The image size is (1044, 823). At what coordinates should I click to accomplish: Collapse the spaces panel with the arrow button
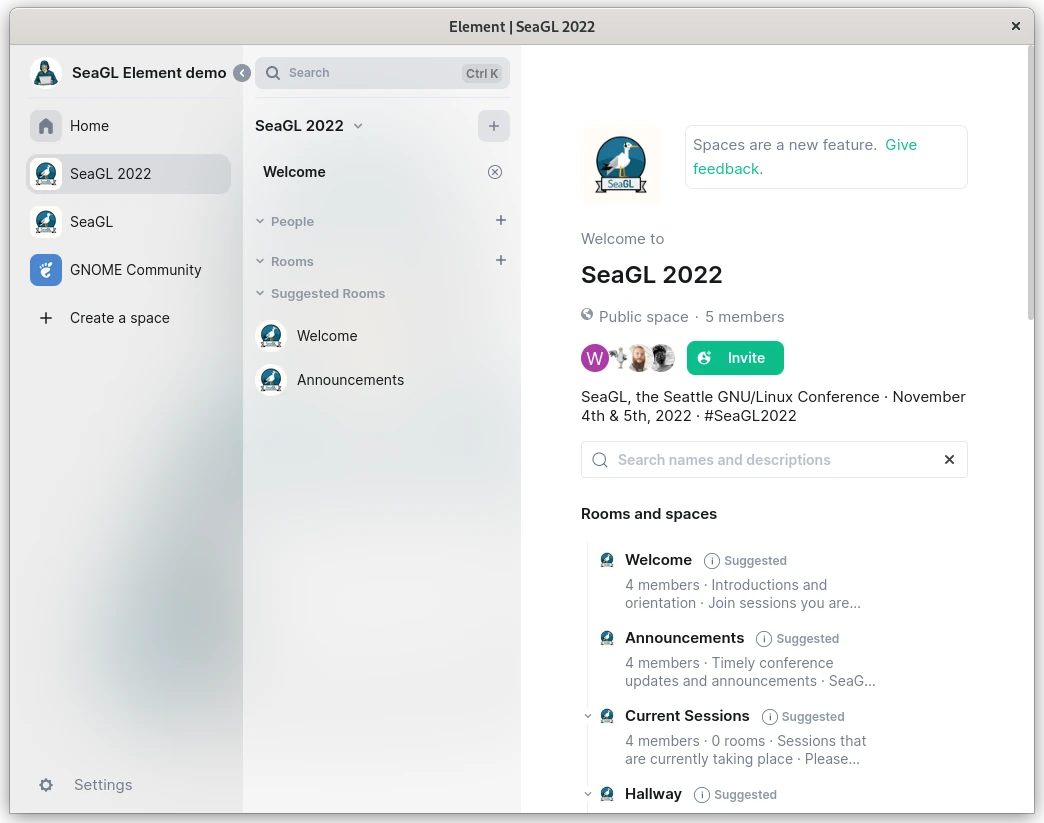pos(242,73)
